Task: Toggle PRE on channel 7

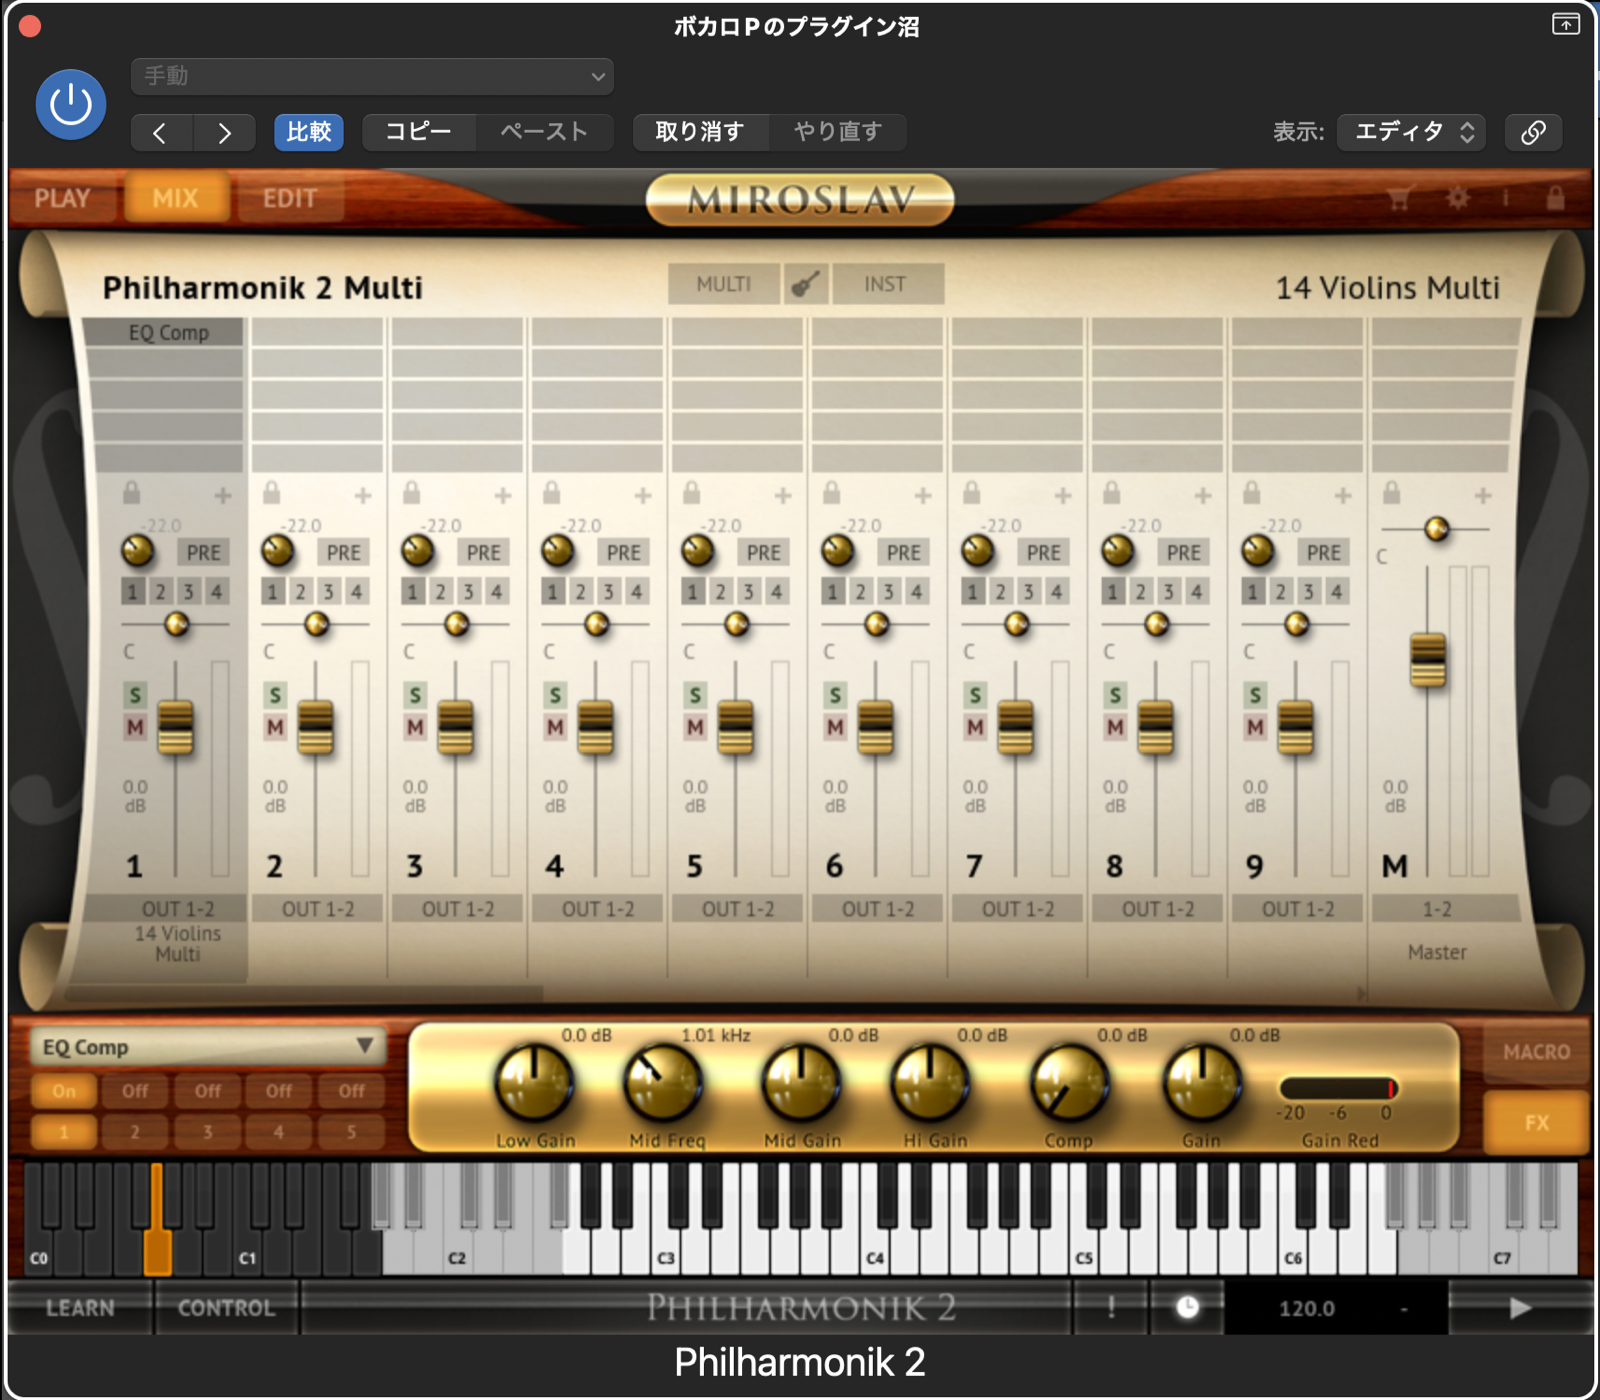Action: pyautogui.click(x=1043, y=552)
